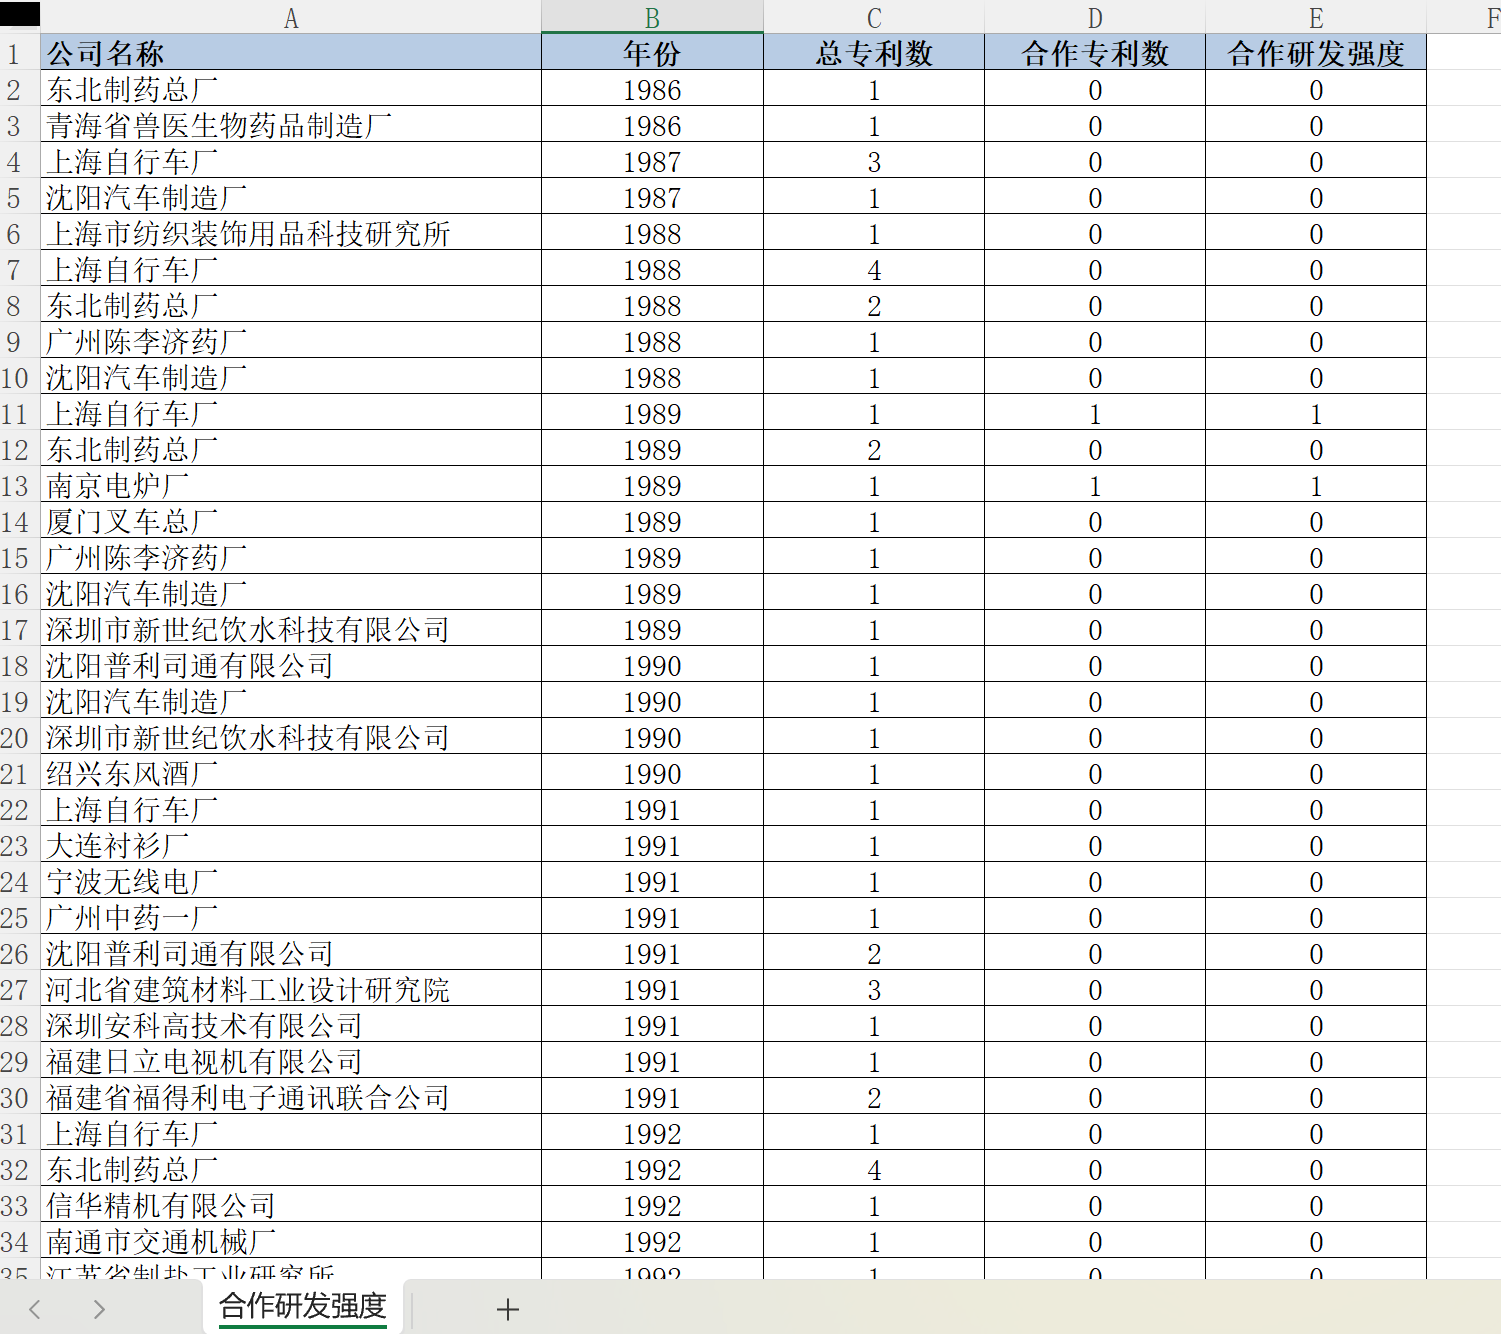Image resolution: width=1502 pixels, height=1334 pixels.
Task: Select column A header
Action: pos(291,18)
